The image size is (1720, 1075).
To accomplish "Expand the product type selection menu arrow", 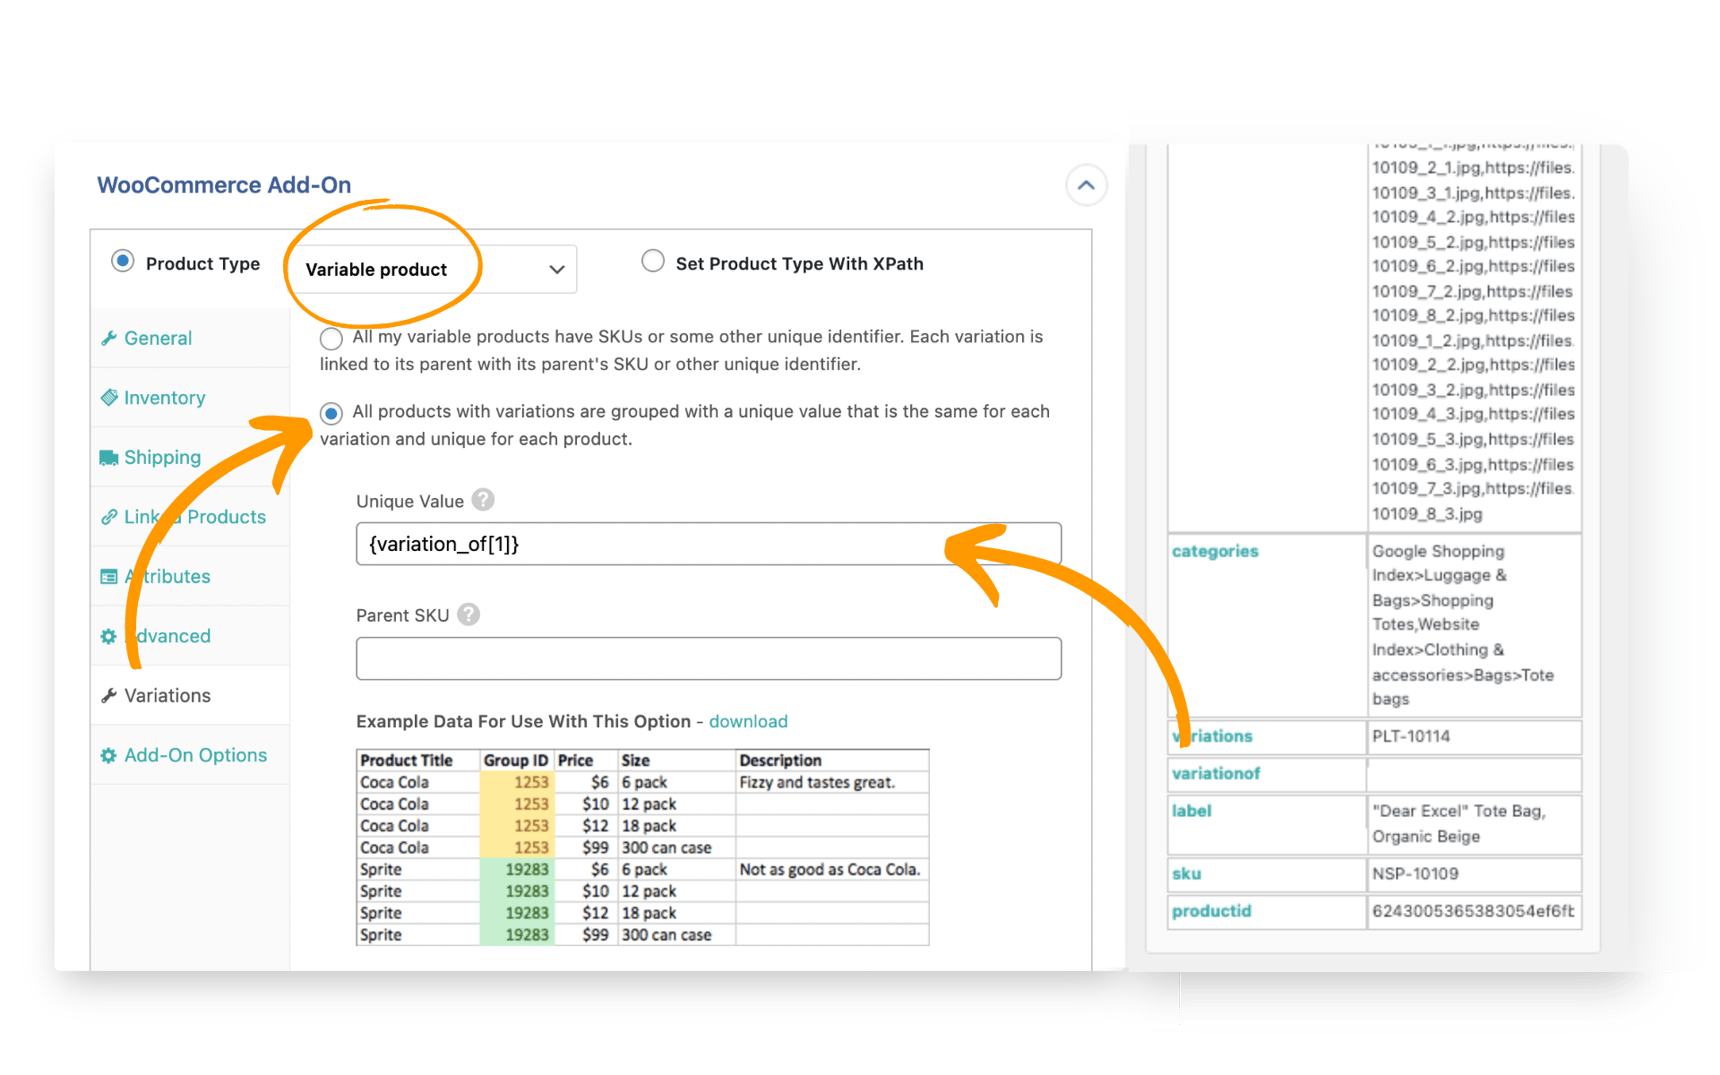I will [557, 269].
